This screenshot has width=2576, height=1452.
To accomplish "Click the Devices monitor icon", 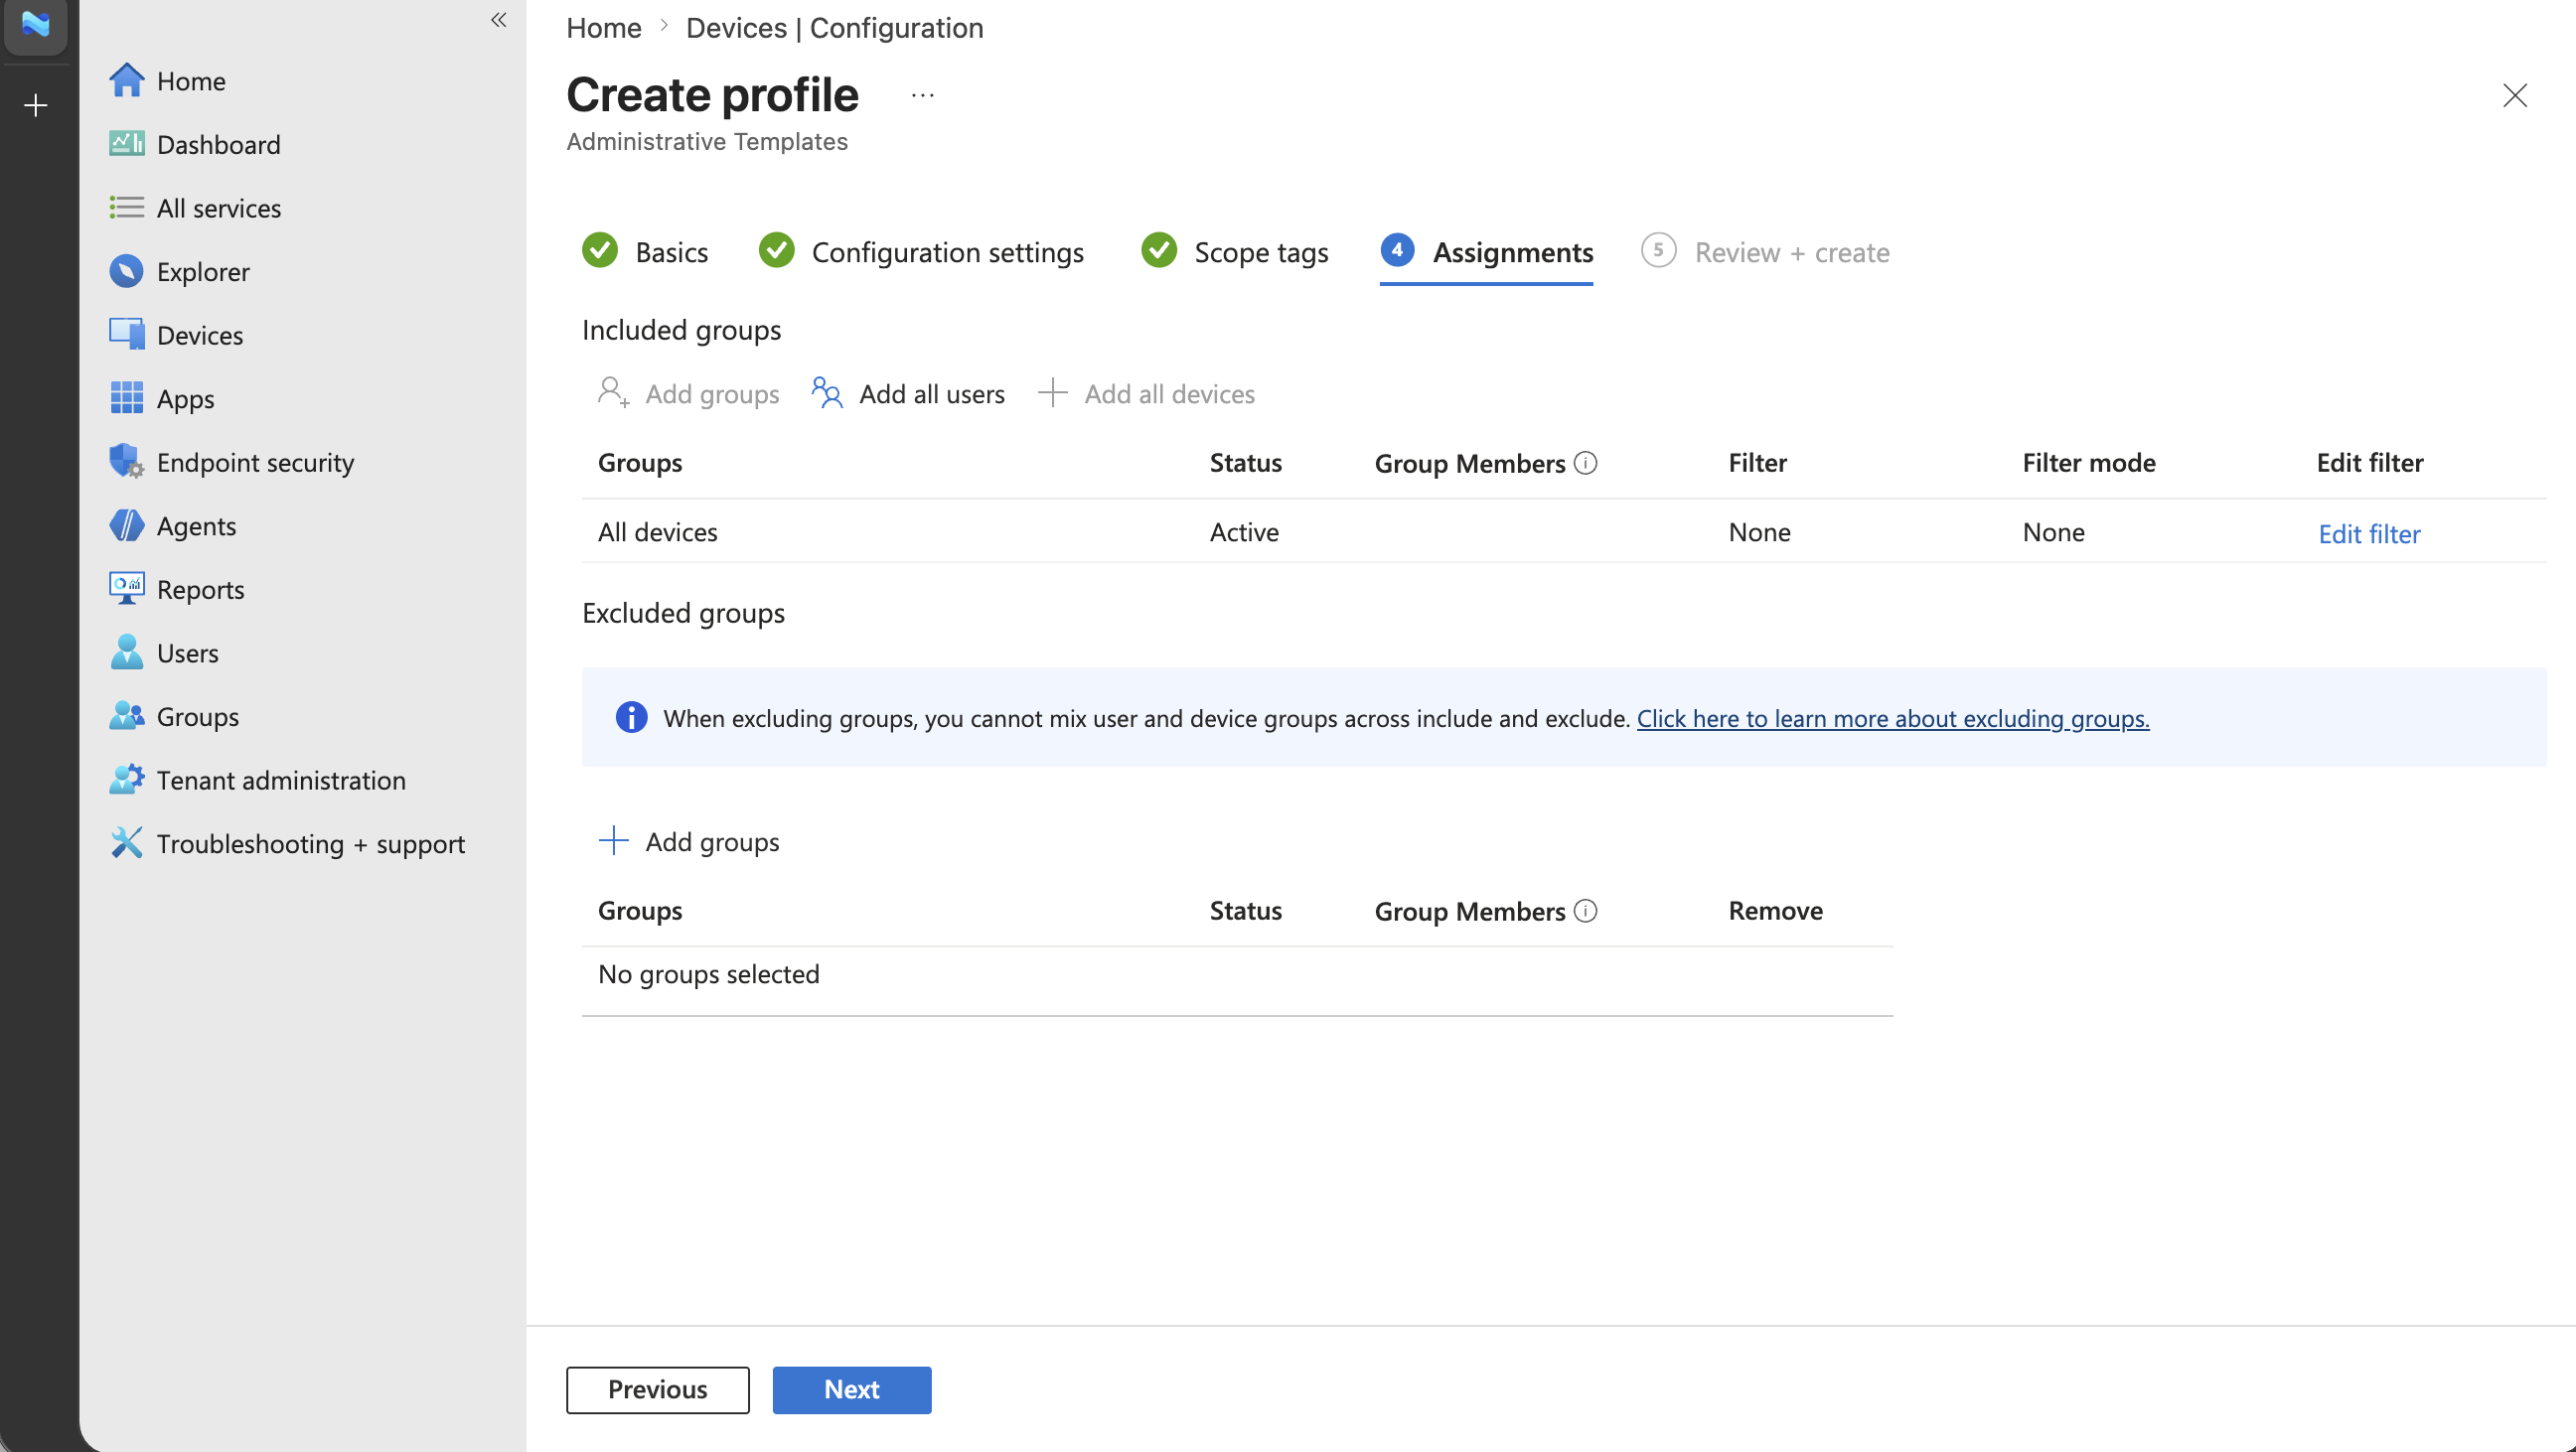I will tap(126, 335).
